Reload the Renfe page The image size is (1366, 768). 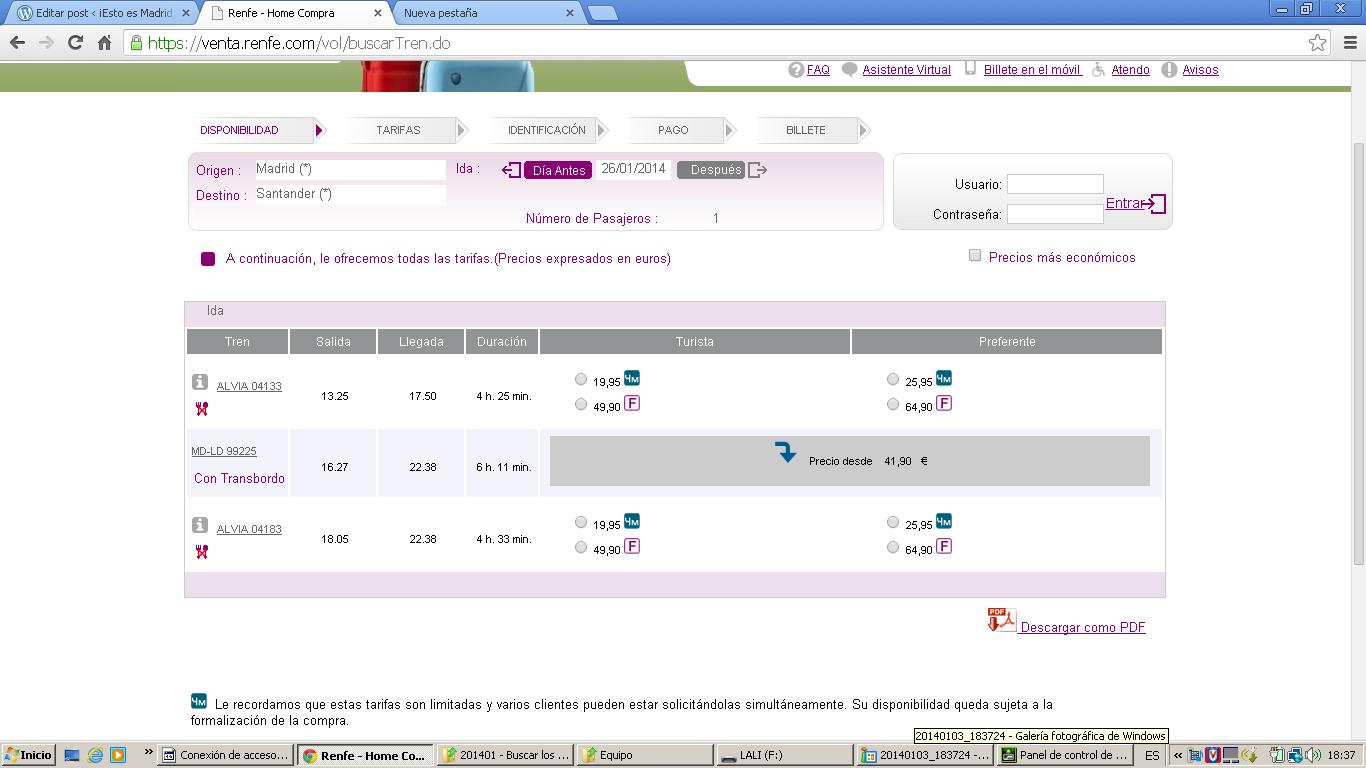(x=75, y=43)
